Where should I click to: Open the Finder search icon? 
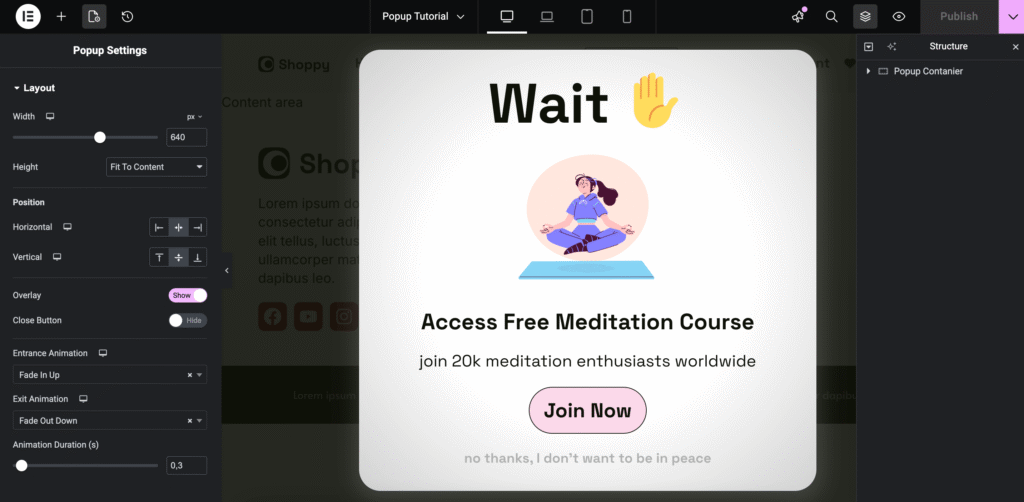point(831,16)
